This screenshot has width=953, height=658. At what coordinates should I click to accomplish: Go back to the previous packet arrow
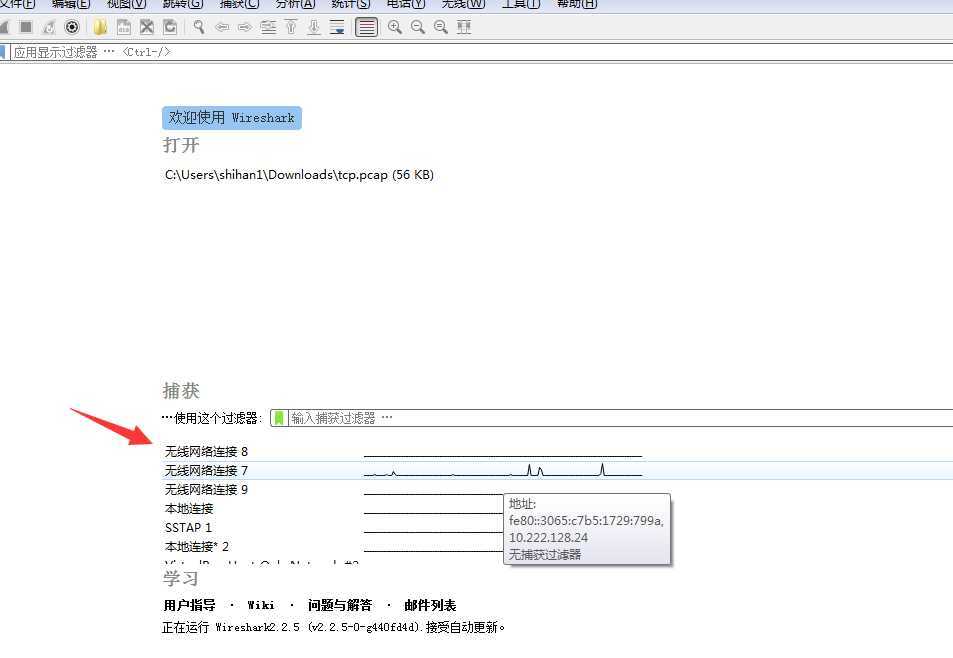tap(222, 27)
